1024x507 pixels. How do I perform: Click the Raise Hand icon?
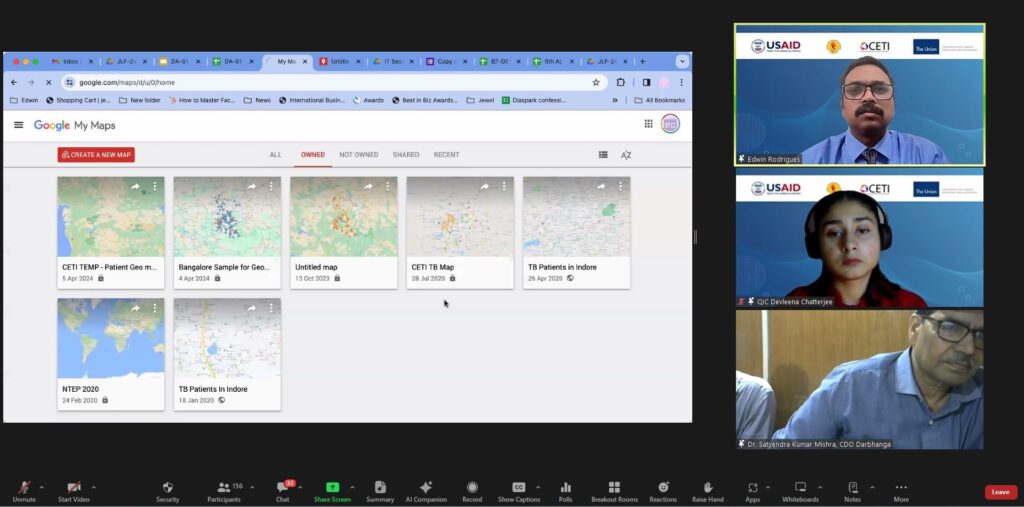click(x=708, y=487)
